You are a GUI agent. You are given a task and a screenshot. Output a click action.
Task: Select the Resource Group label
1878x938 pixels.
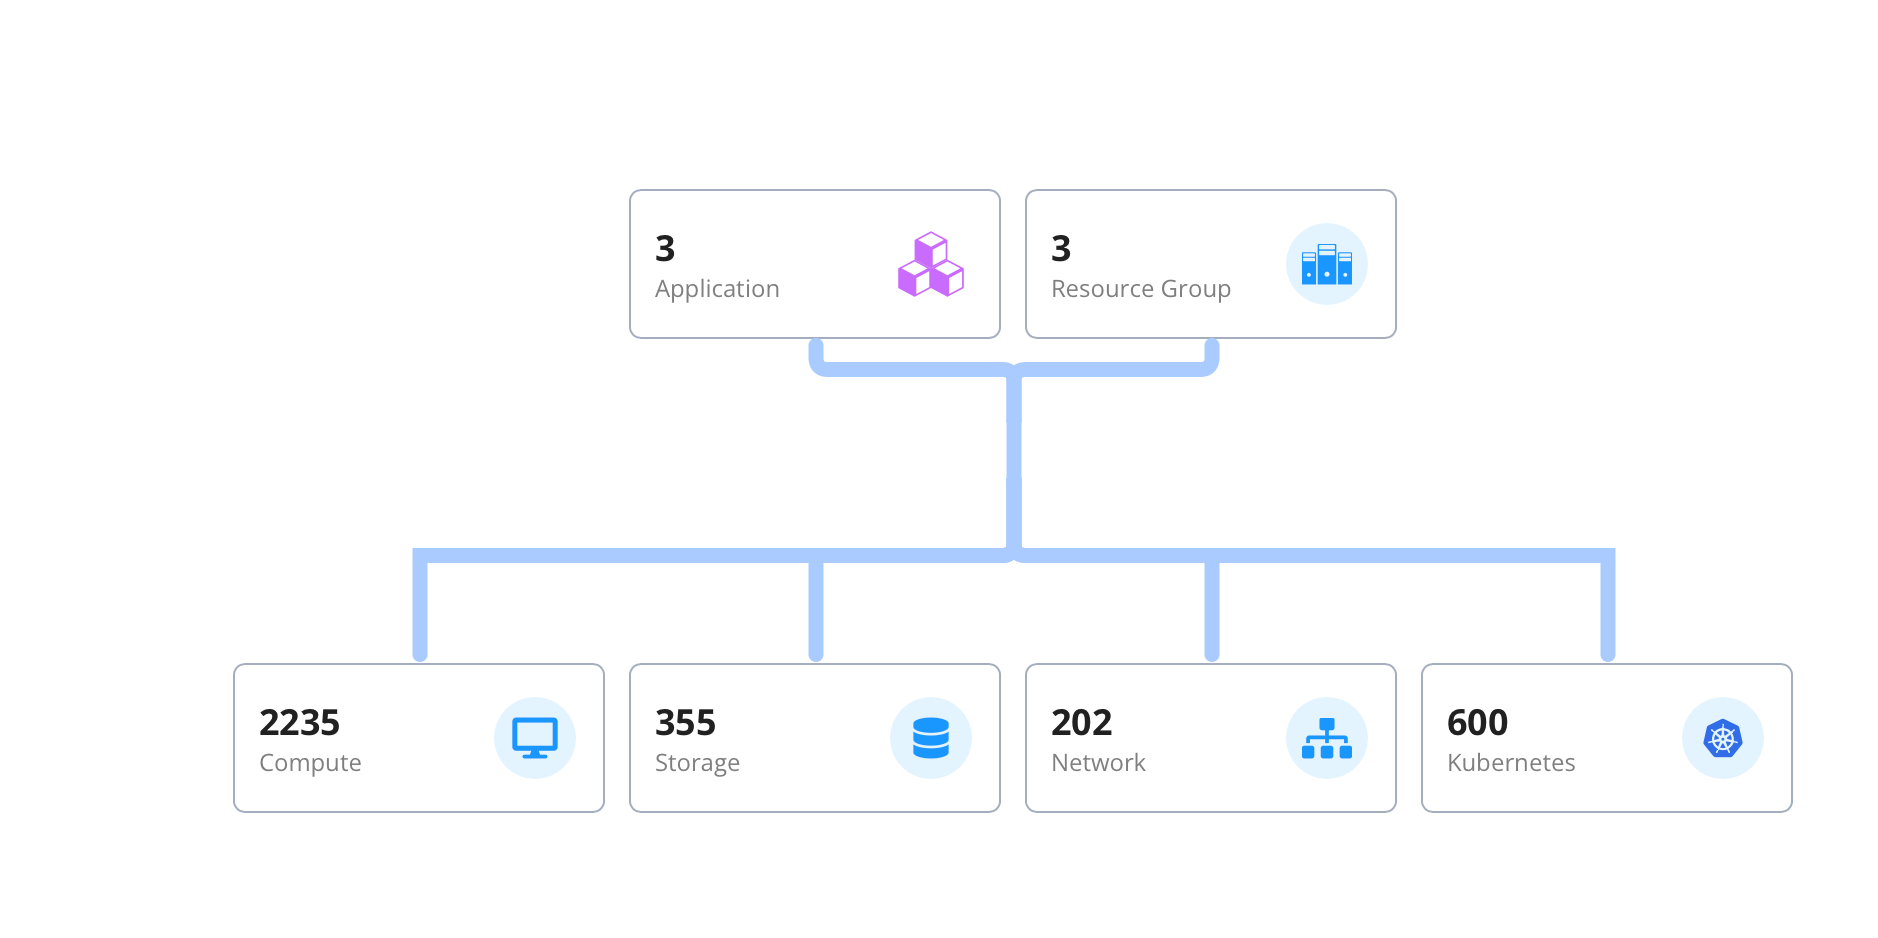click(1140, 289)
